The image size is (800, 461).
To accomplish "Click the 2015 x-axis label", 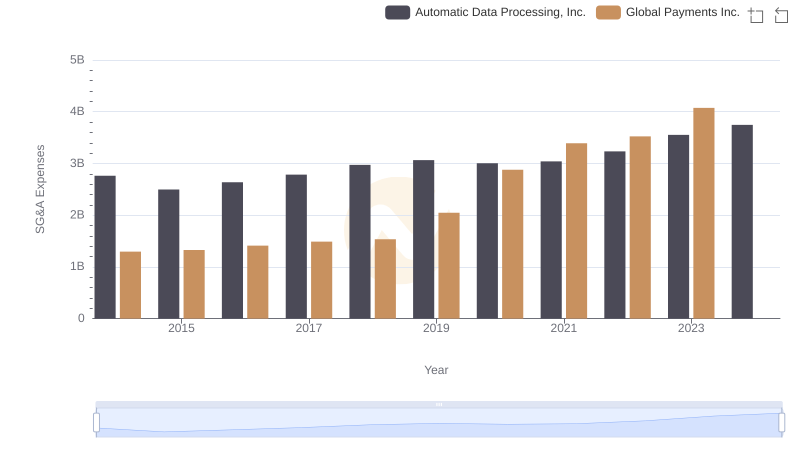I will [x=181, y=328].
